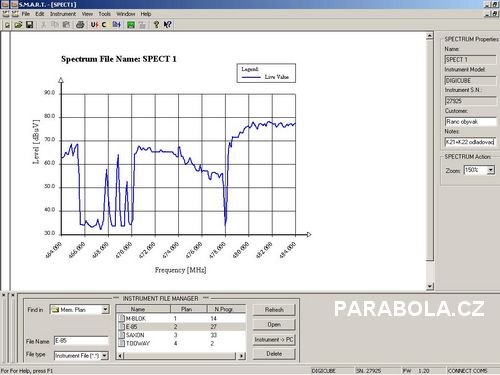Click the chart area scroll down arrow
The width and height of the screenshot is (500, 375).
point(430,286)
